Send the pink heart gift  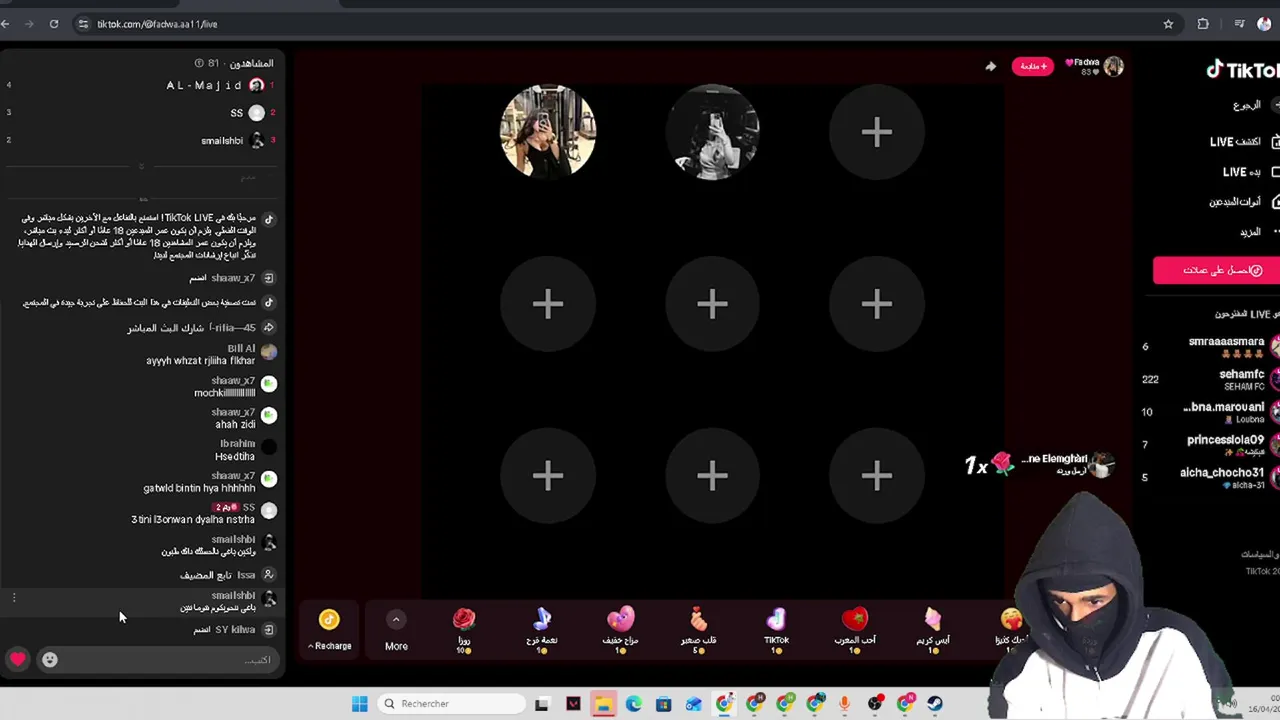(x=620, y=630)
